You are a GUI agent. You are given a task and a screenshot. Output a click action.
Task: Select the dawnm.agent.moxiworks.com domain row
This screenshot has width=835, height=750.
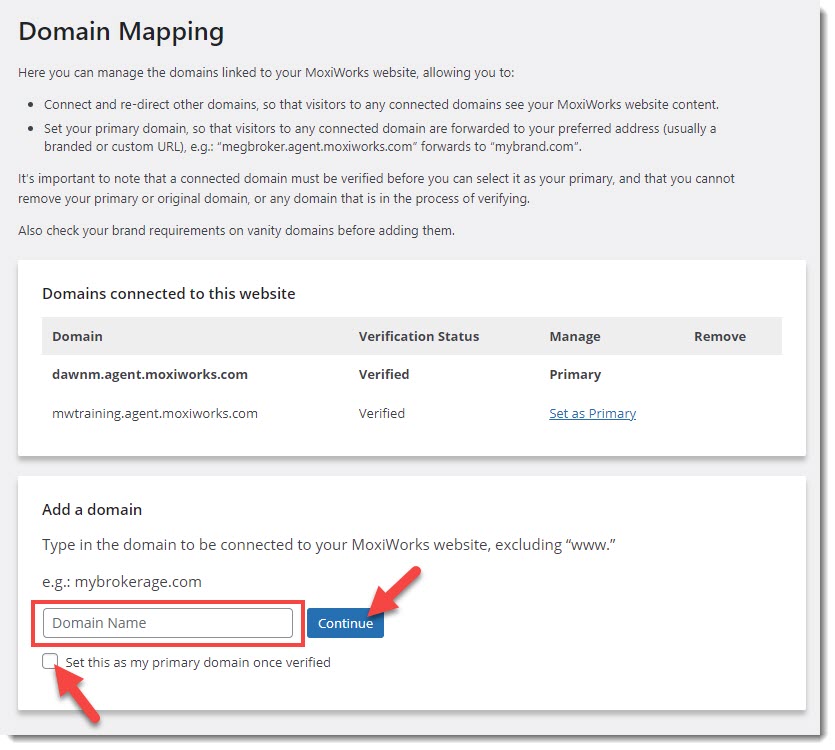[x=149, y=374]
